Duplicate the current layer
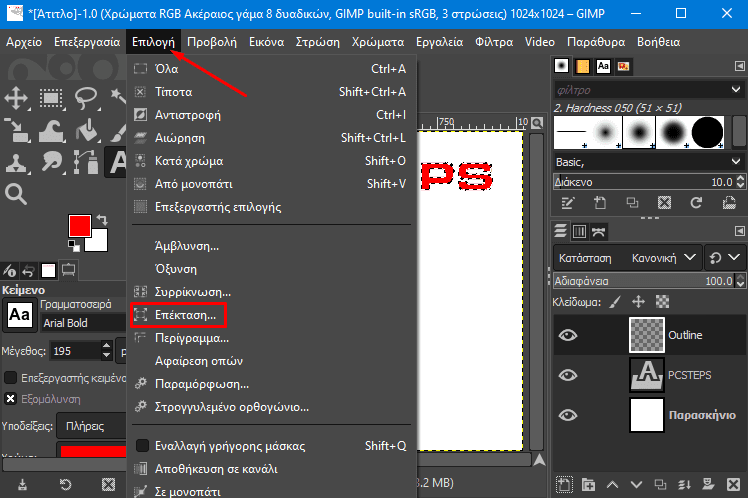 (x=661, y=485)
